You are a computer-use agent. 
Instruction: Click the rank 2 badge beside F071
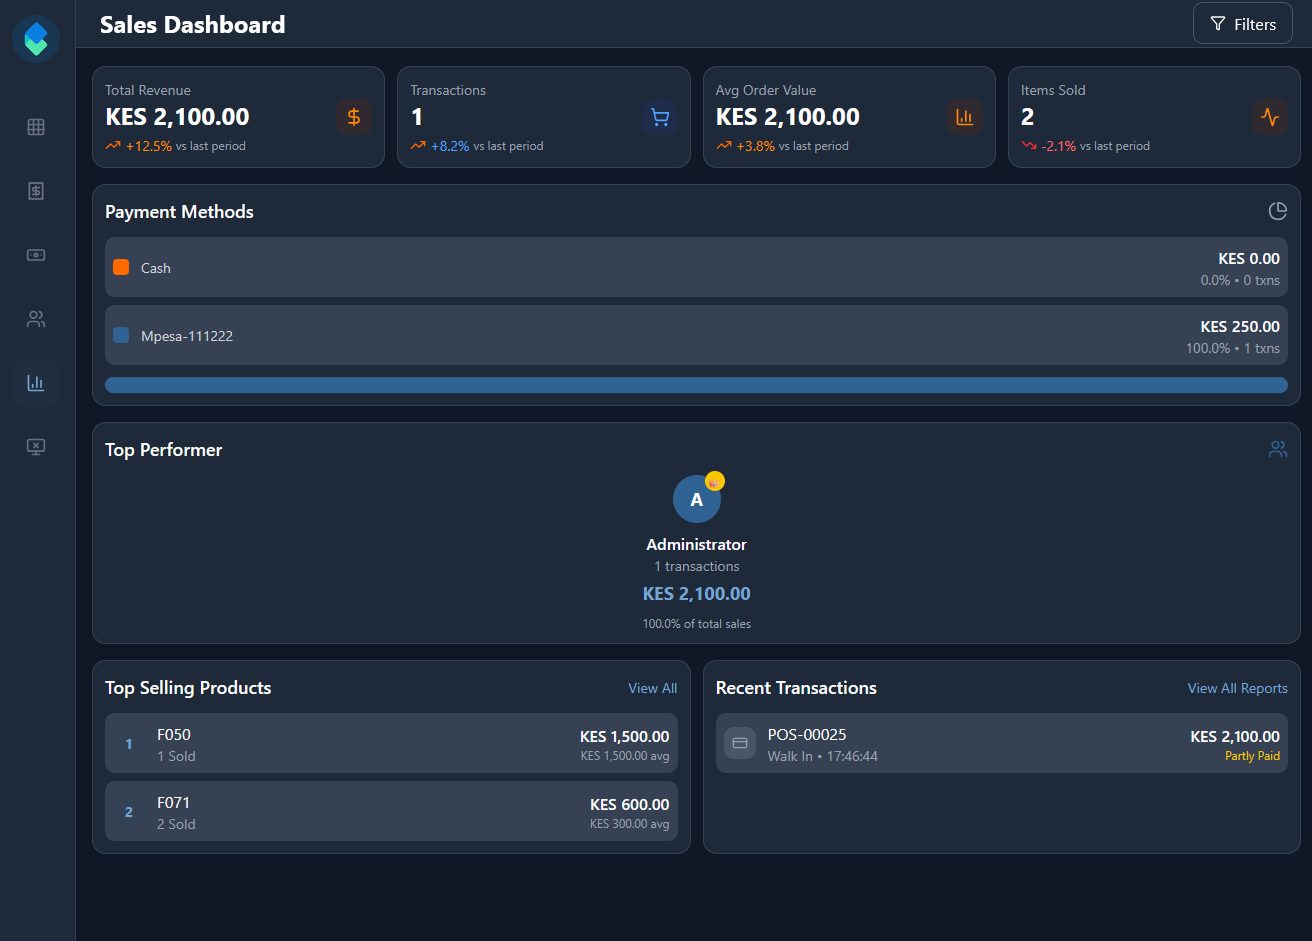(128, 812)
